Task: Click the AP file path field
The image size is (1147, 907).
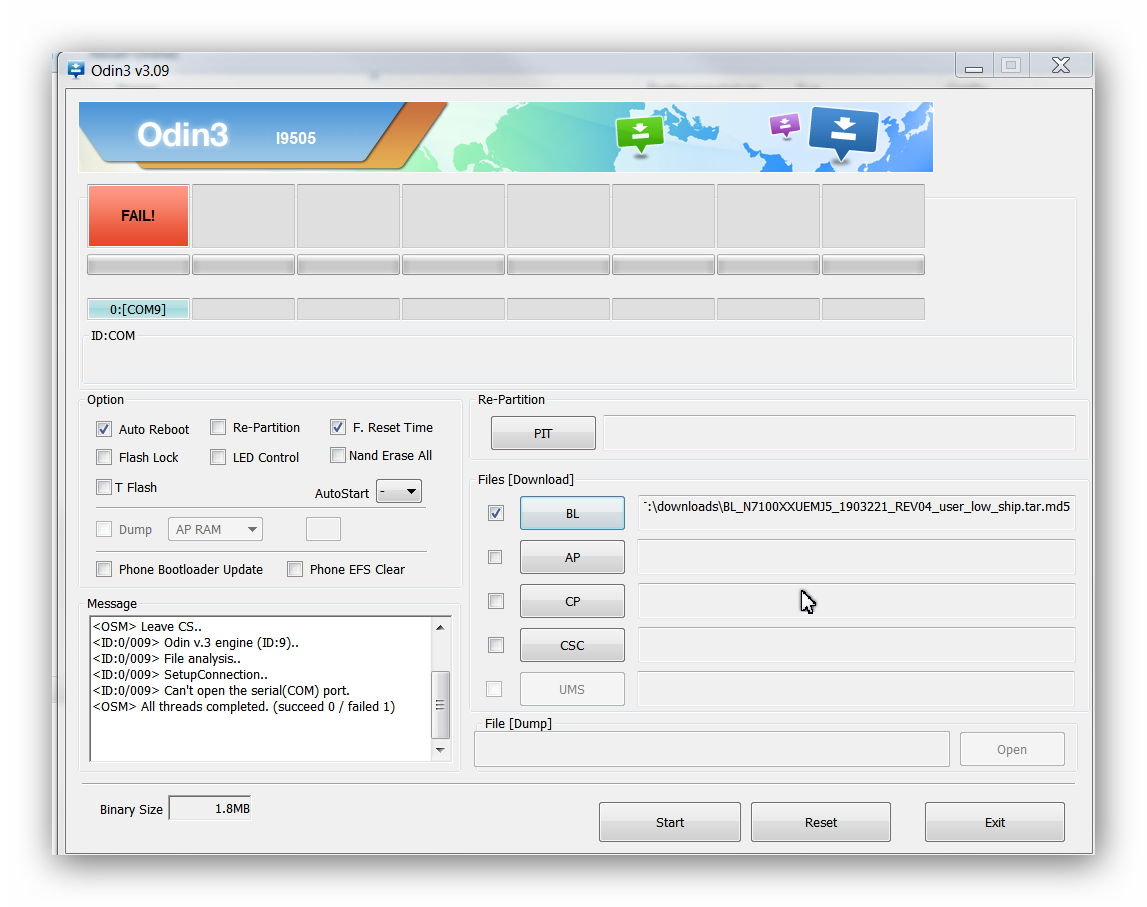Action: 857,557
